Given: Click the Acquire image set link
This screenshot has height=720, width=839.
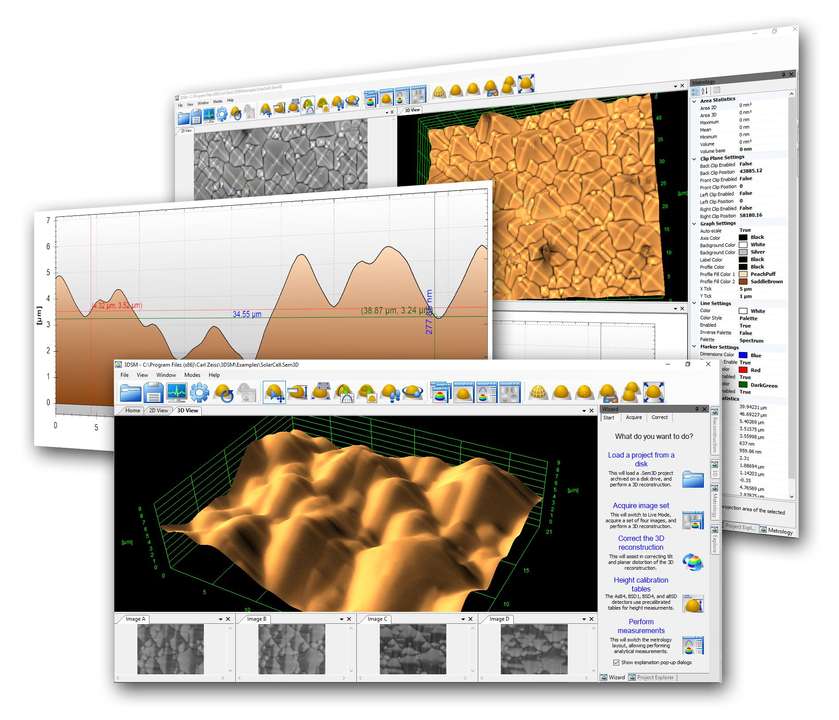Looking at the screenshot, I should (x=641, y=505).
